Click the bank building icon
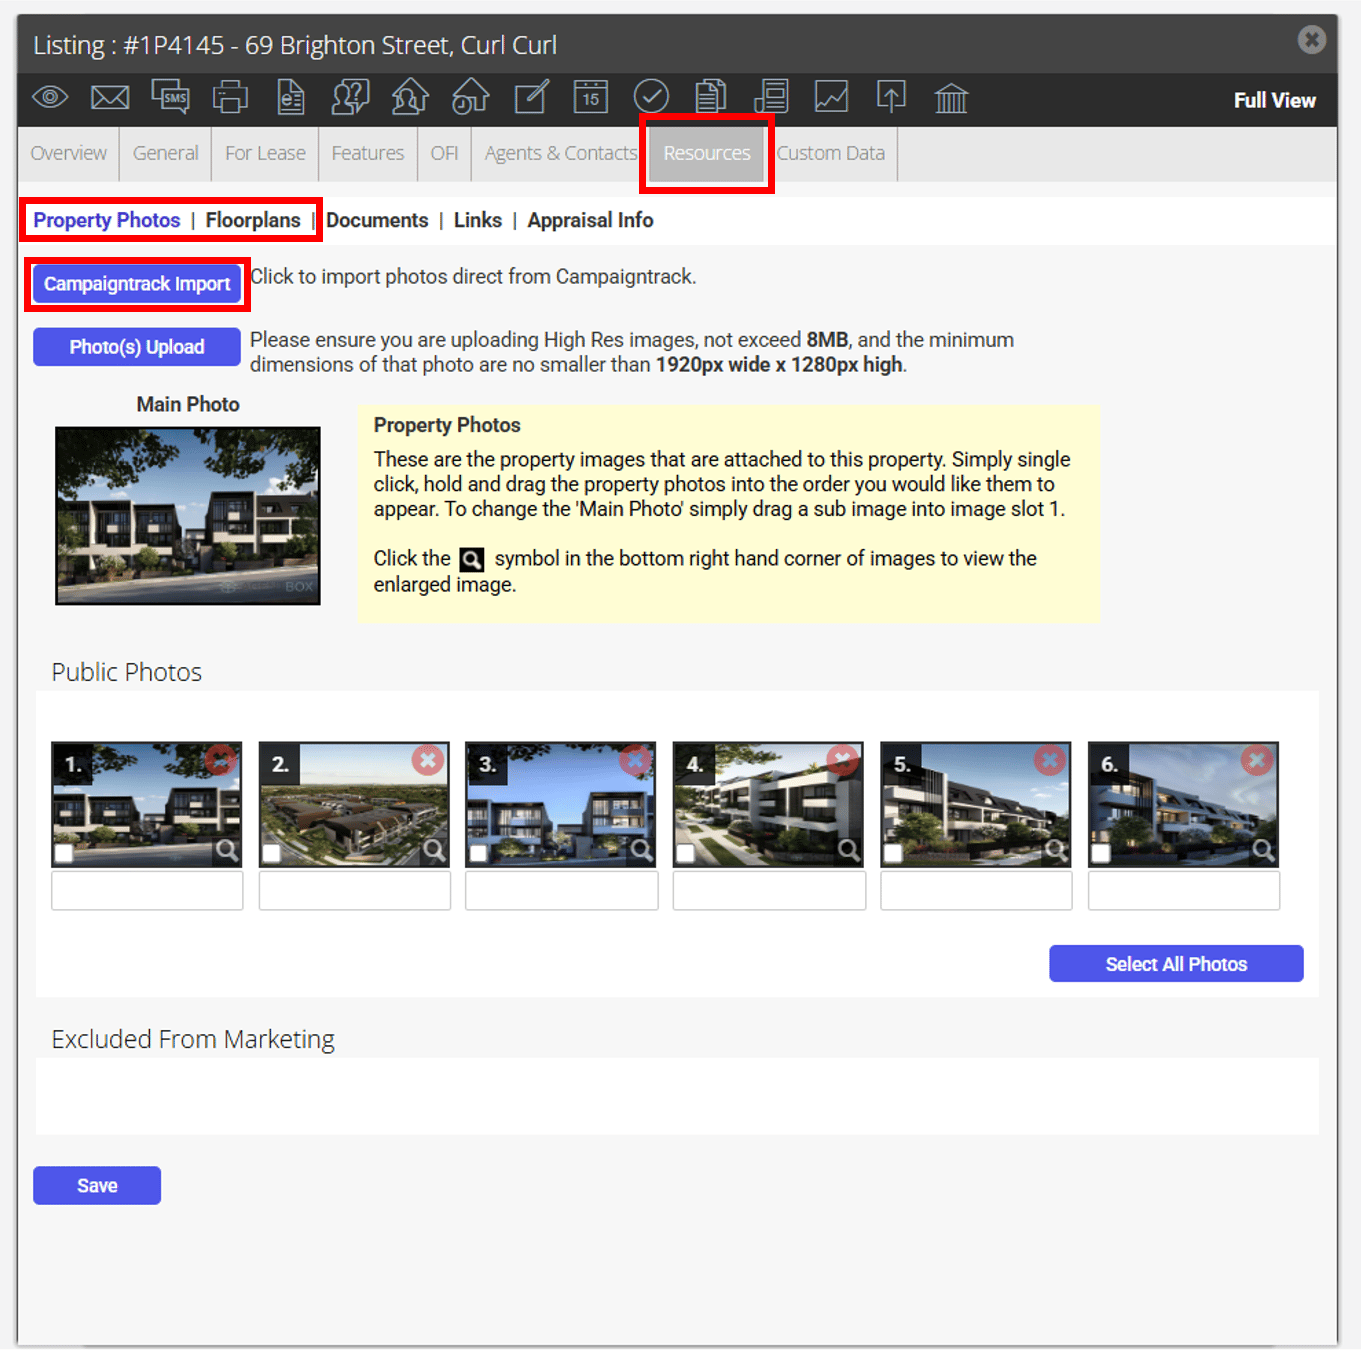Screen dimensions: 1361x1356 click(x=951, y=98)
